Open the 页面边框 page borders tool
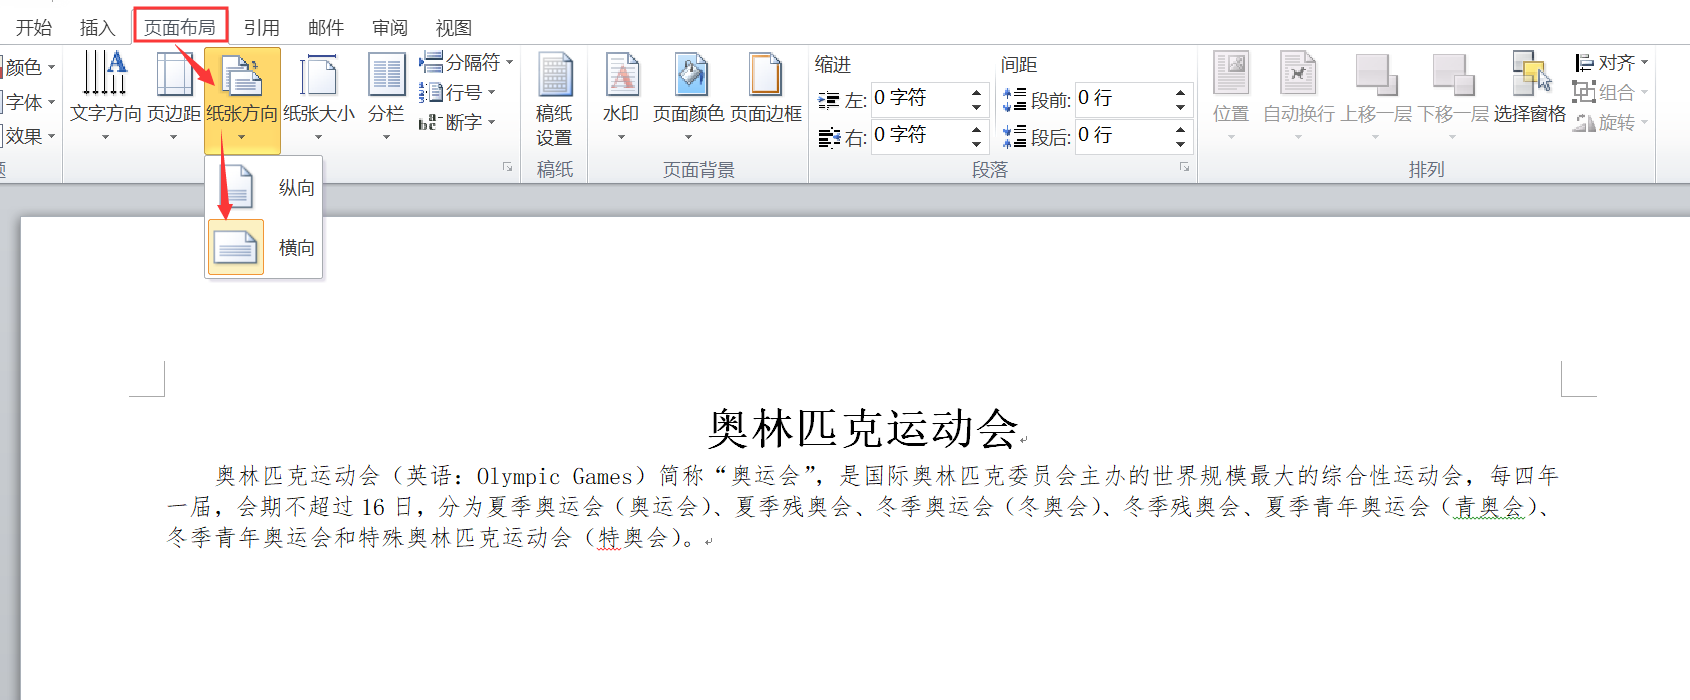Viewport: 1690px width, 700px height. coord(766,90)
